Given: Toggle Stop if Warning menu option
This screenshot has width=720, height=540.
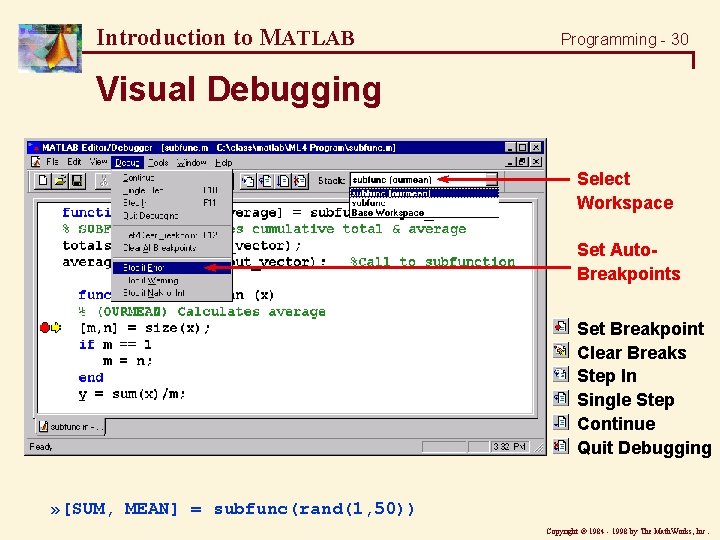Looking at the screenshot, I should (172, 280).
